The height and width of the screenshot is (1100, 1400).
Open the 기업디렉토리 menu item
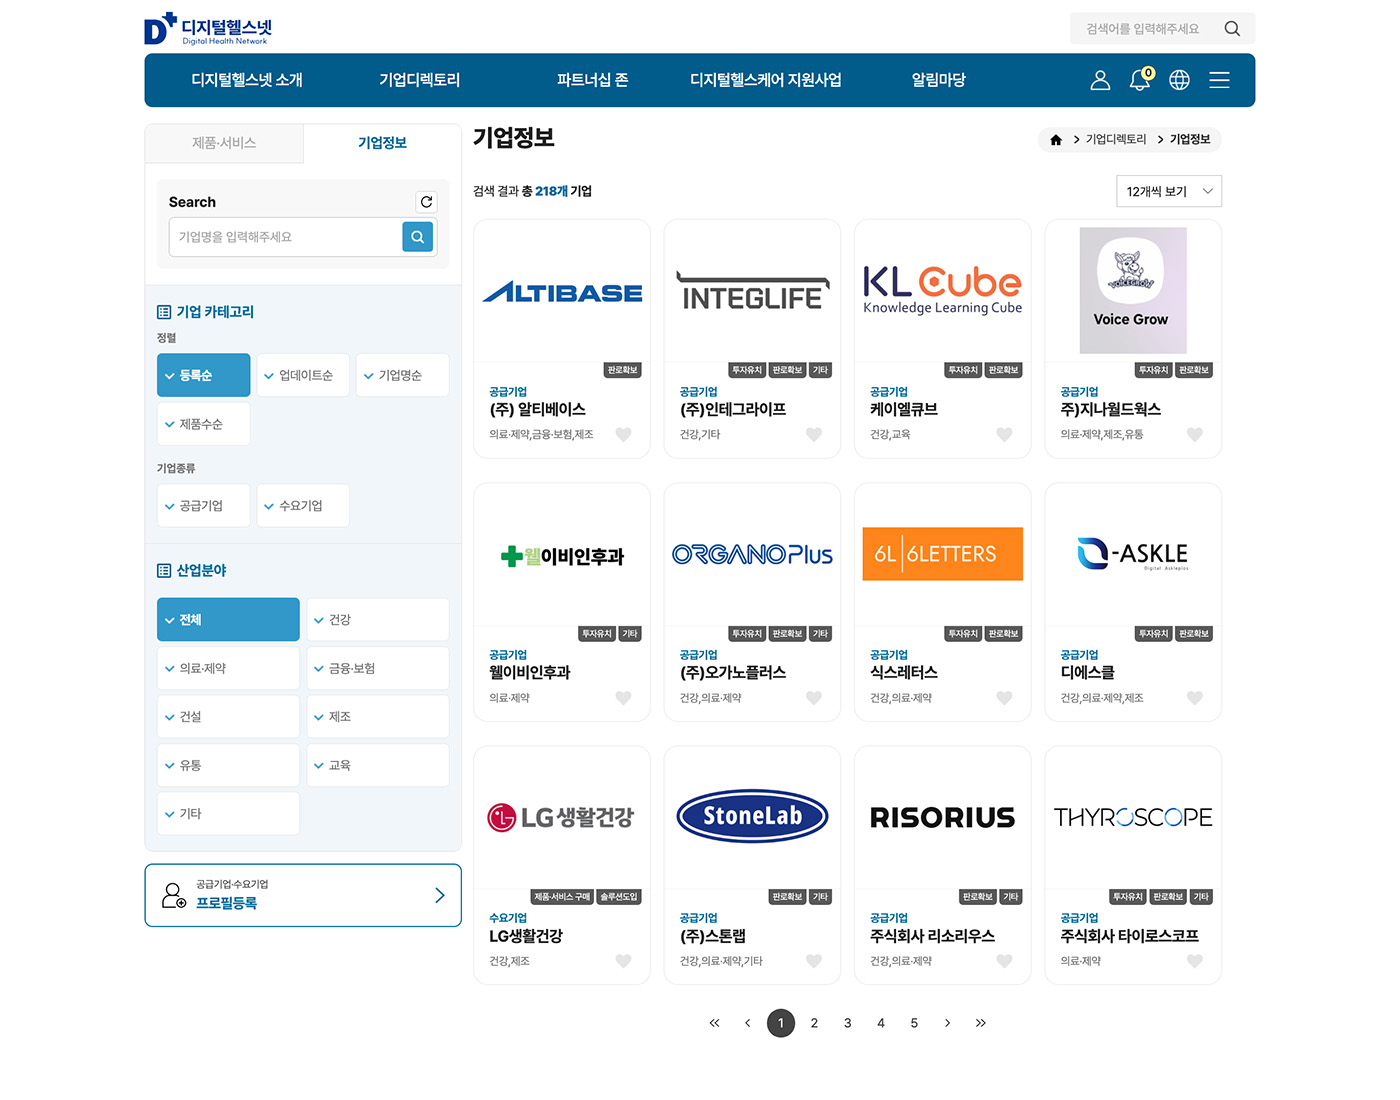click(419, 80)
